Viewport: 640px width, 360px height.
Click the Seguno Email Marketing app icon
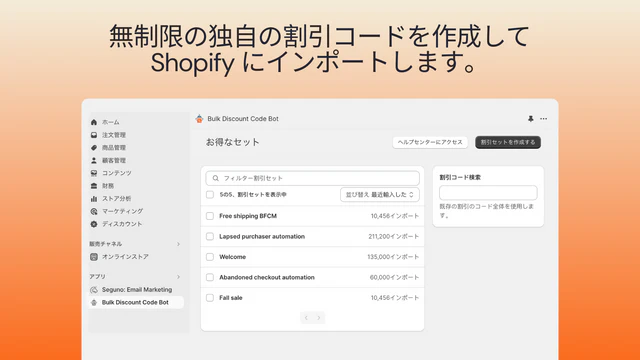click(x=94, y=289)
